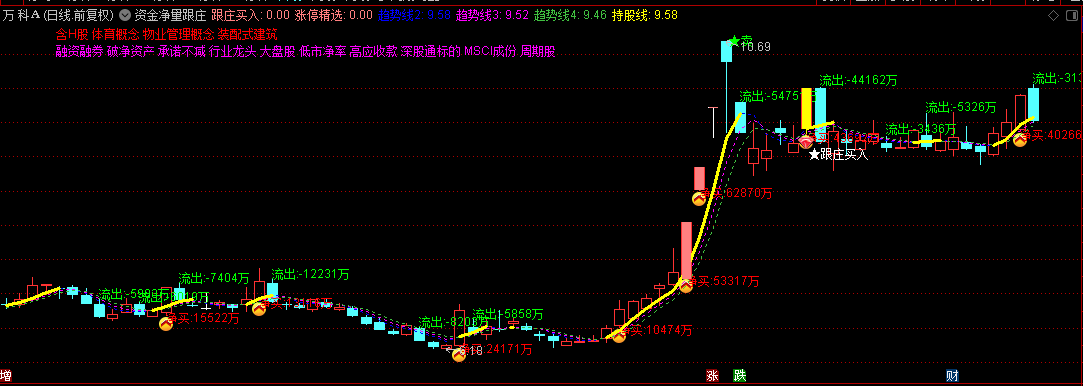Click the 流出:-5858万 outflow label
This screenshot has height=386, width=1083.
[508, 314]
